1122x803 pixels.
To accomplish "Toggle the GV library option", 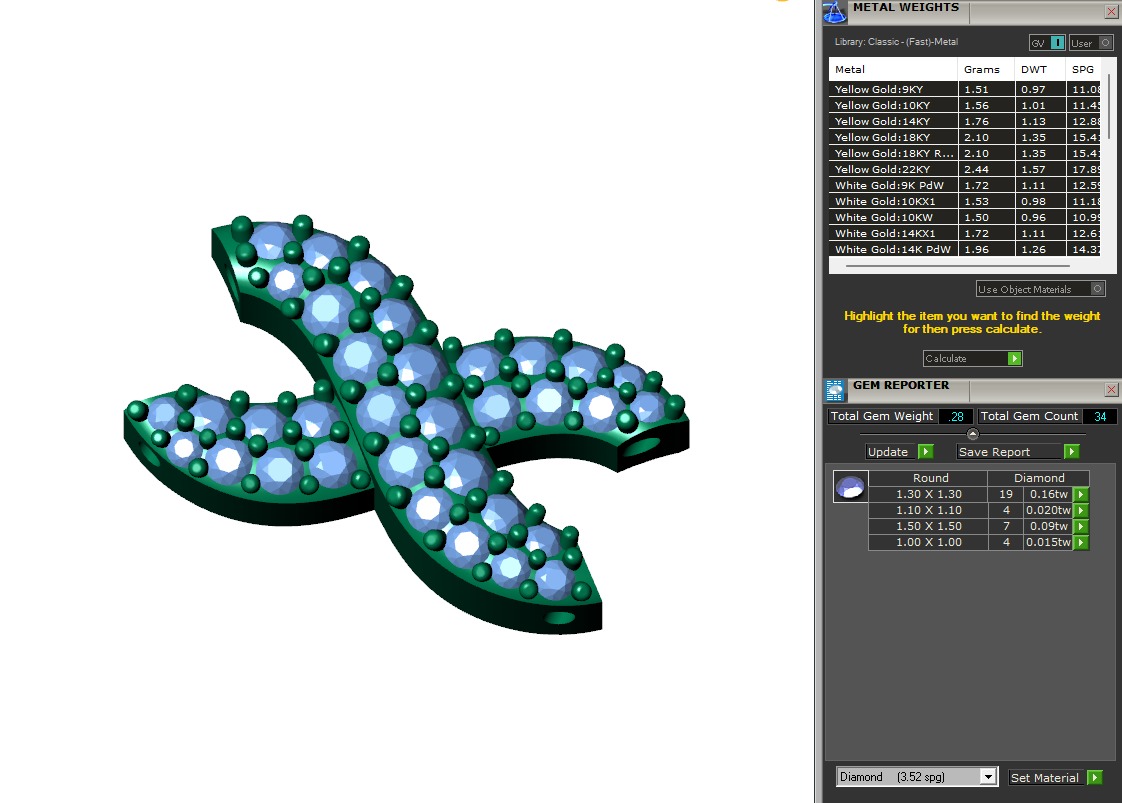I will coord(1047,43).
